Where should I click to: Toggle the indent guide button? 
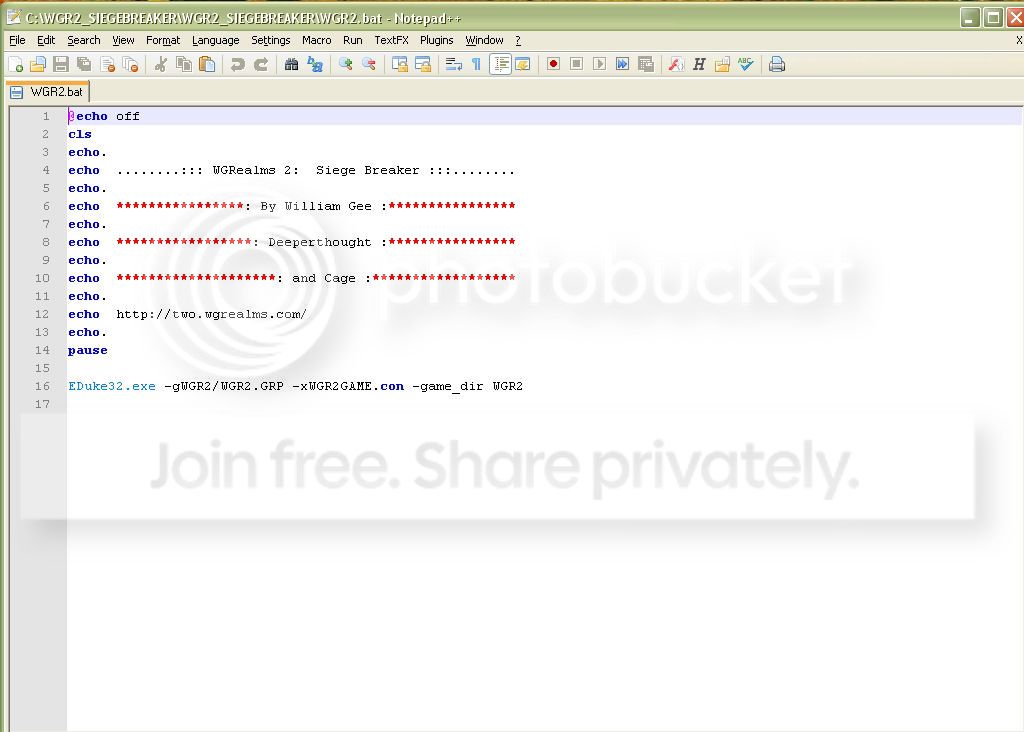pos(500,64)
